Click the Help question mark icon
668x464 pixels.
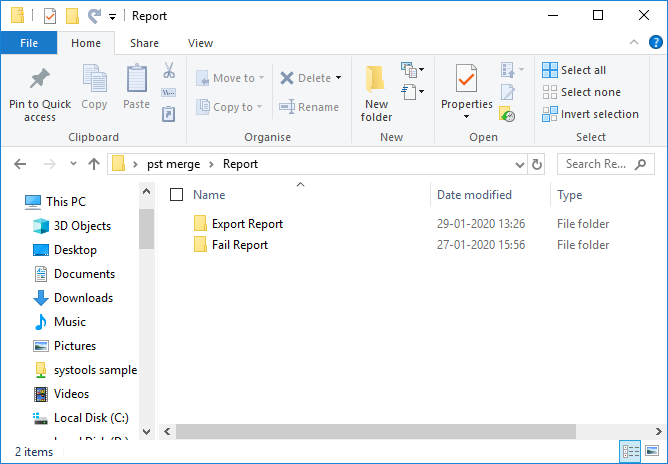coord(655,42)
